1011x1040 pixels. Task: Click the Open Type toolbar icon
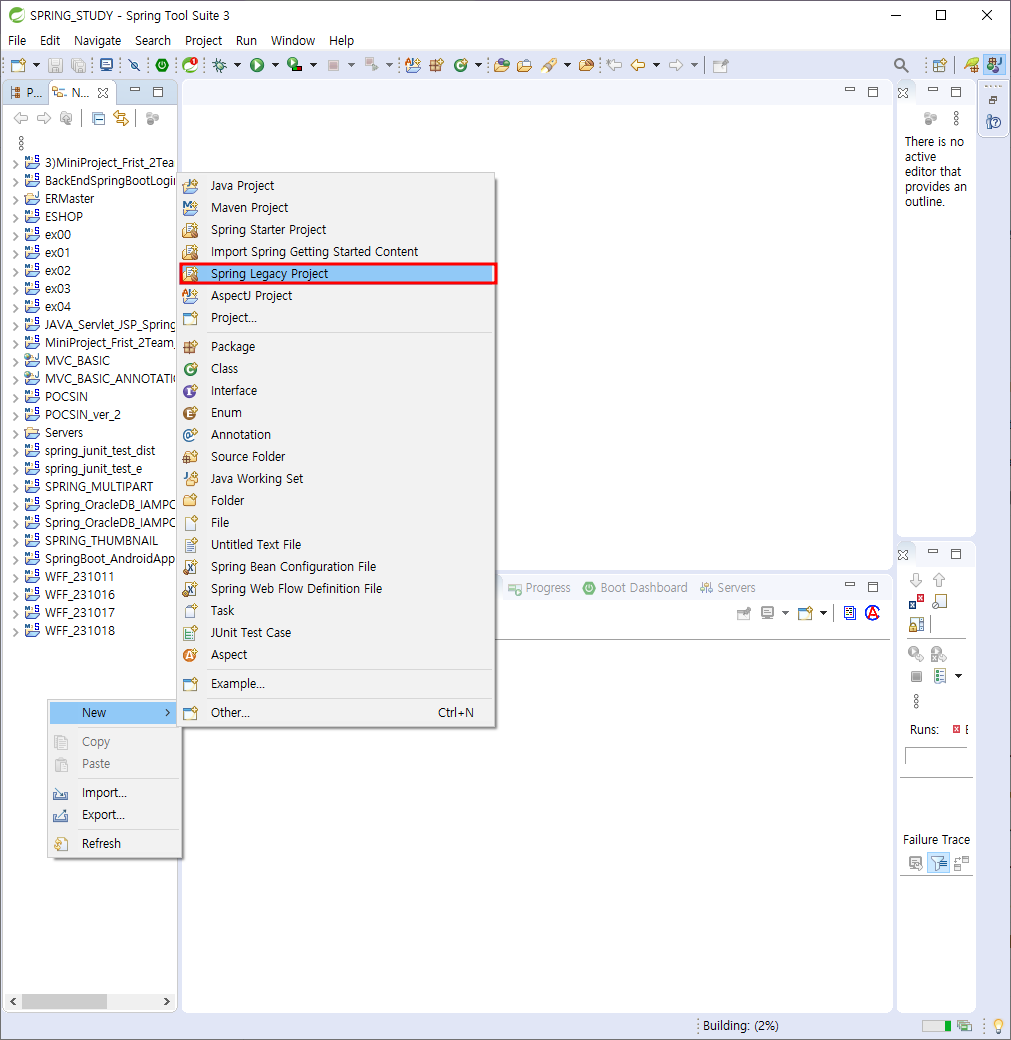(502, 65)
